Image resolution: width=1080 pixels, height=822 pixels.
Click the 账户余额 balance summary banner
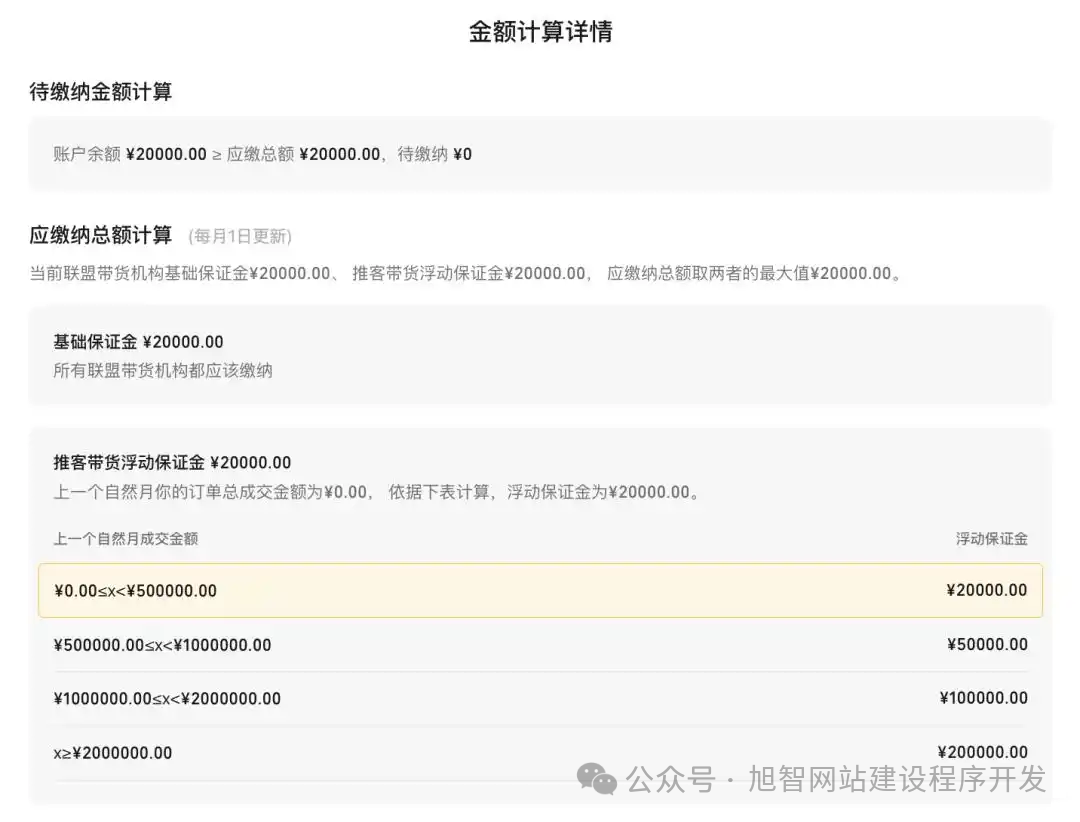click(x=540, y=154)
